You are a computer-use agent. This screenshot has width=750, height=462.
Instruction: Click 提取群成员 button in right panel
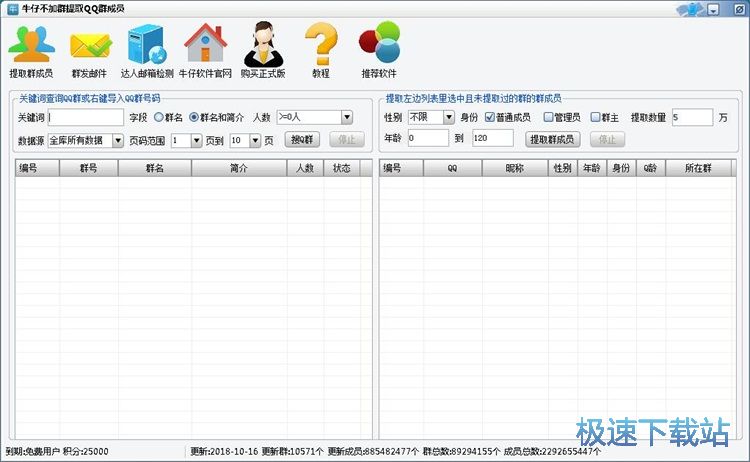click(552, 139)
